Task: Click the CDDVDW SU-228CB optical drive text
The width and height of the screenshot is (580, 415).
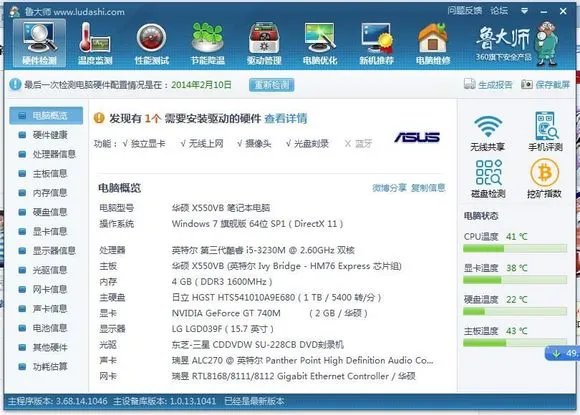Action: [258, 345]
